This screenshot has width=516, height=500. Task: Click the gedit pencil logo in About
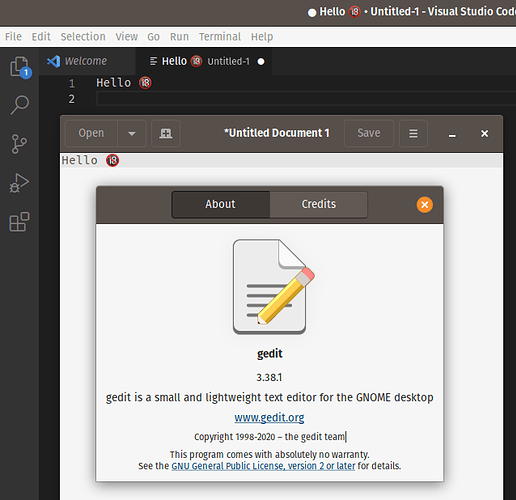pos(273,286)
